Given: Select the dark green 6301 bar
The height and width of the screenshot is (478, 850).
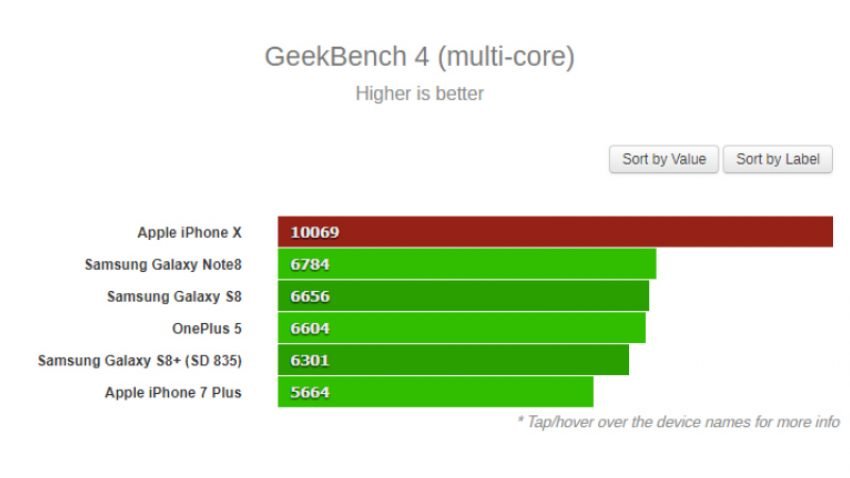Looking at the screenshot, I should (453, 360).
